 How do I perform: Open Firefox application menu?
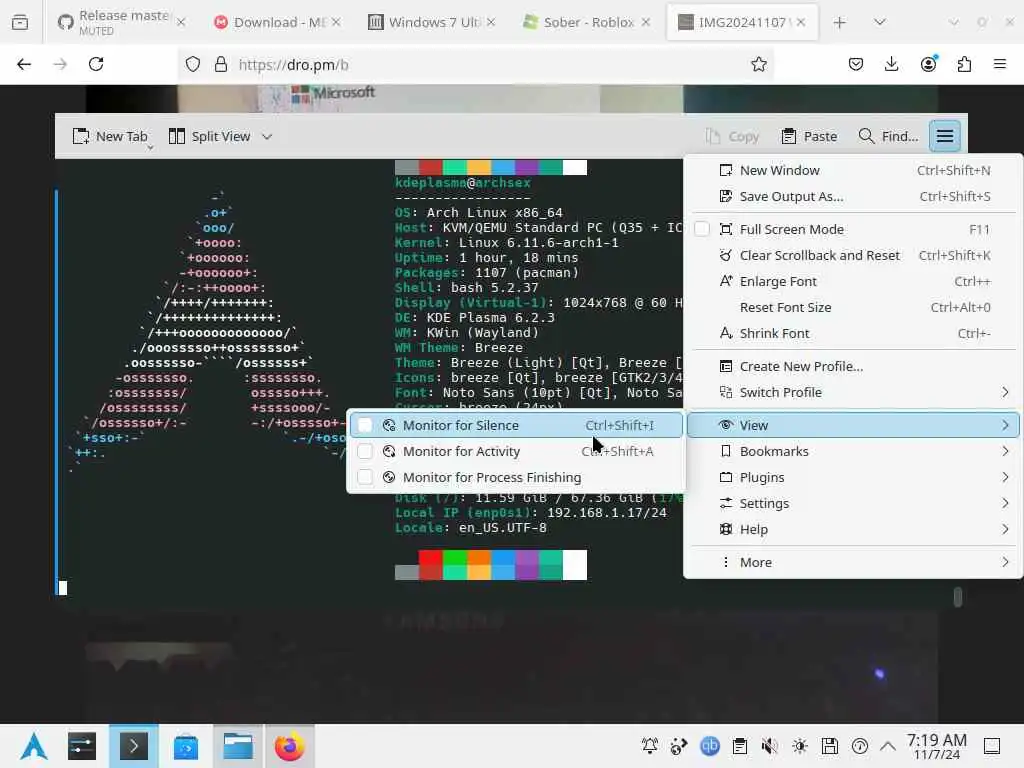tap(1000, 64)
